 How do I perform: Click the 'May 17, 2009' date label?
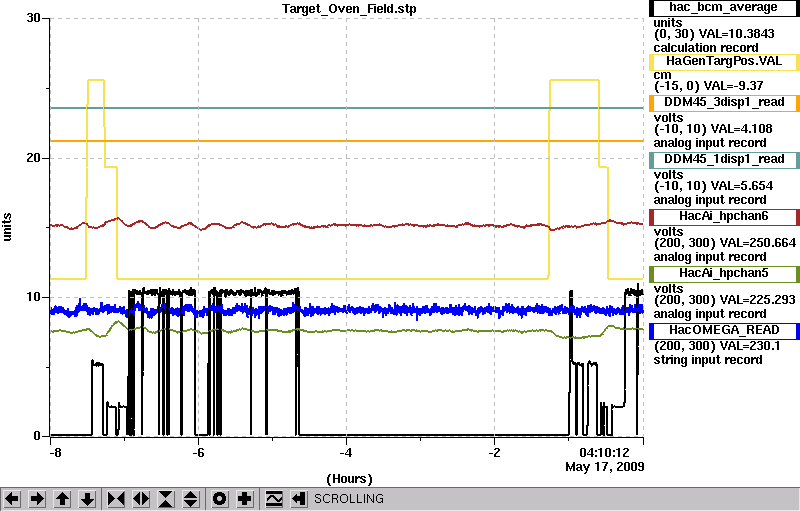pyautogui.click(x=605, y=467)
